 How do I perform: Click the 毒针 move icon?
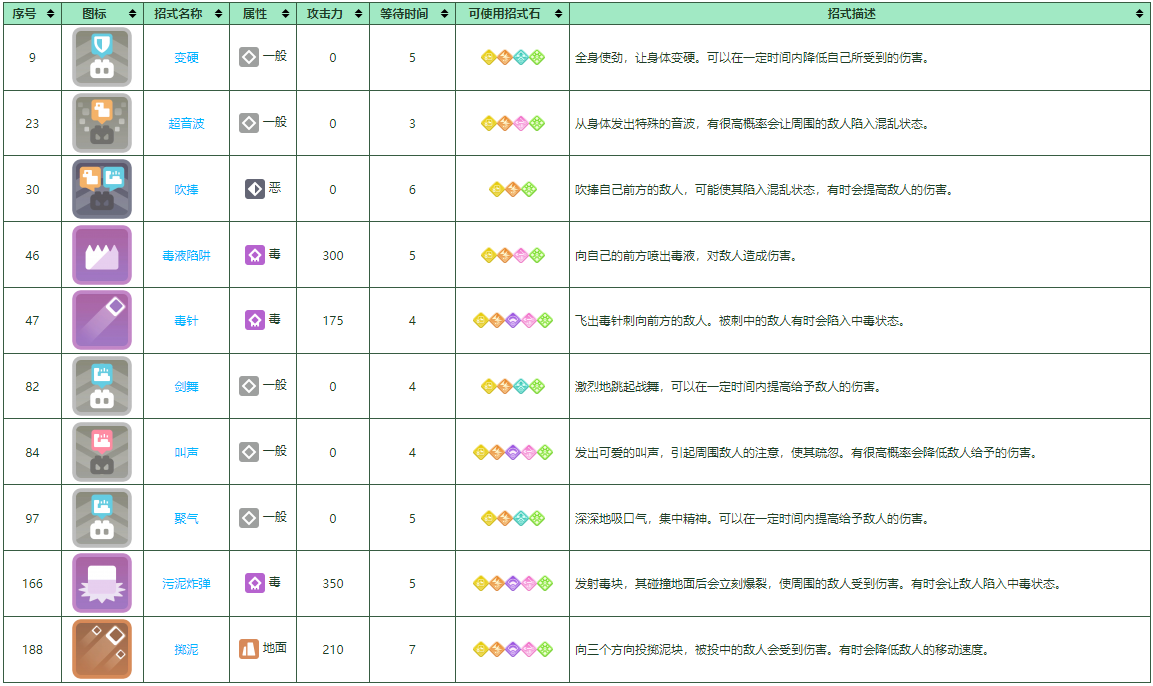tap(102, 320)
